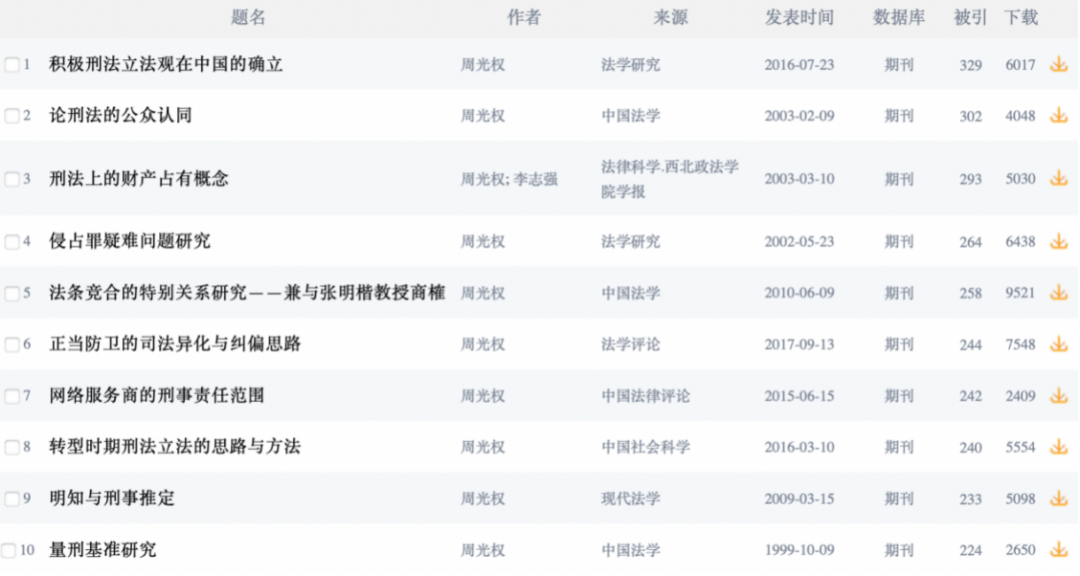
Task: Open title 量刑基准研究
Action: click(103, 550)
